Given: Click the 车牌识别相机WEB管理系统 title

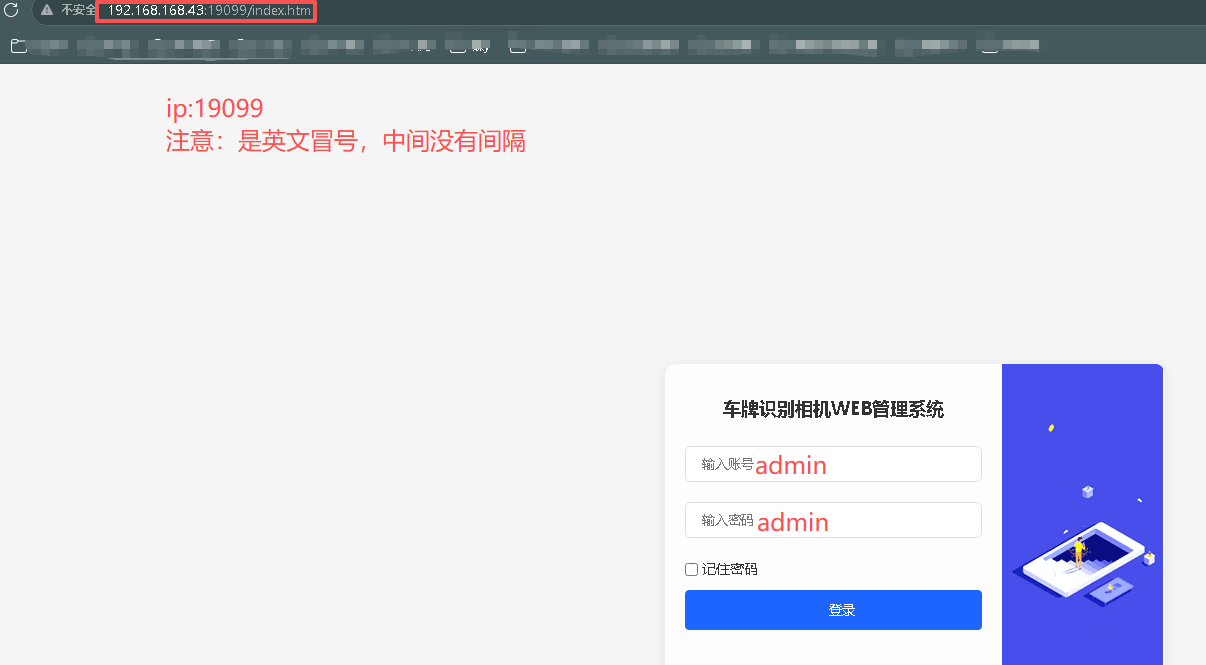Looking at the screenshot, I should point(833,409).
